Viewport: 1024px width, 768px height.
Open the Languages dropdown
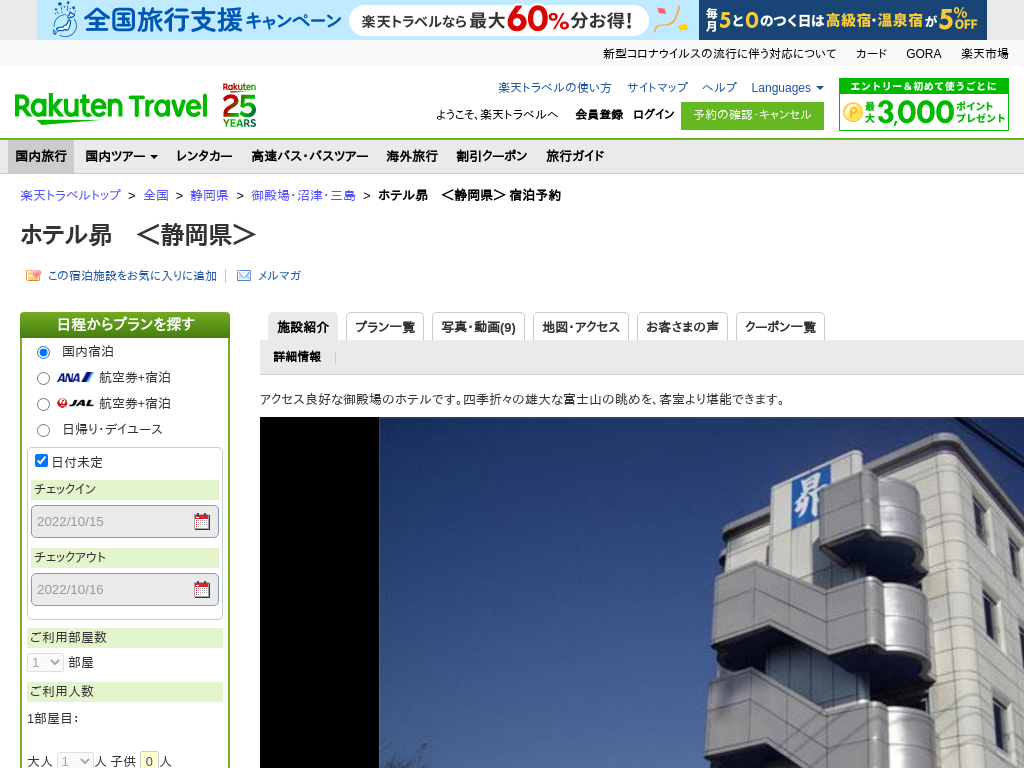pyautogui.click(x=787, y=88)
